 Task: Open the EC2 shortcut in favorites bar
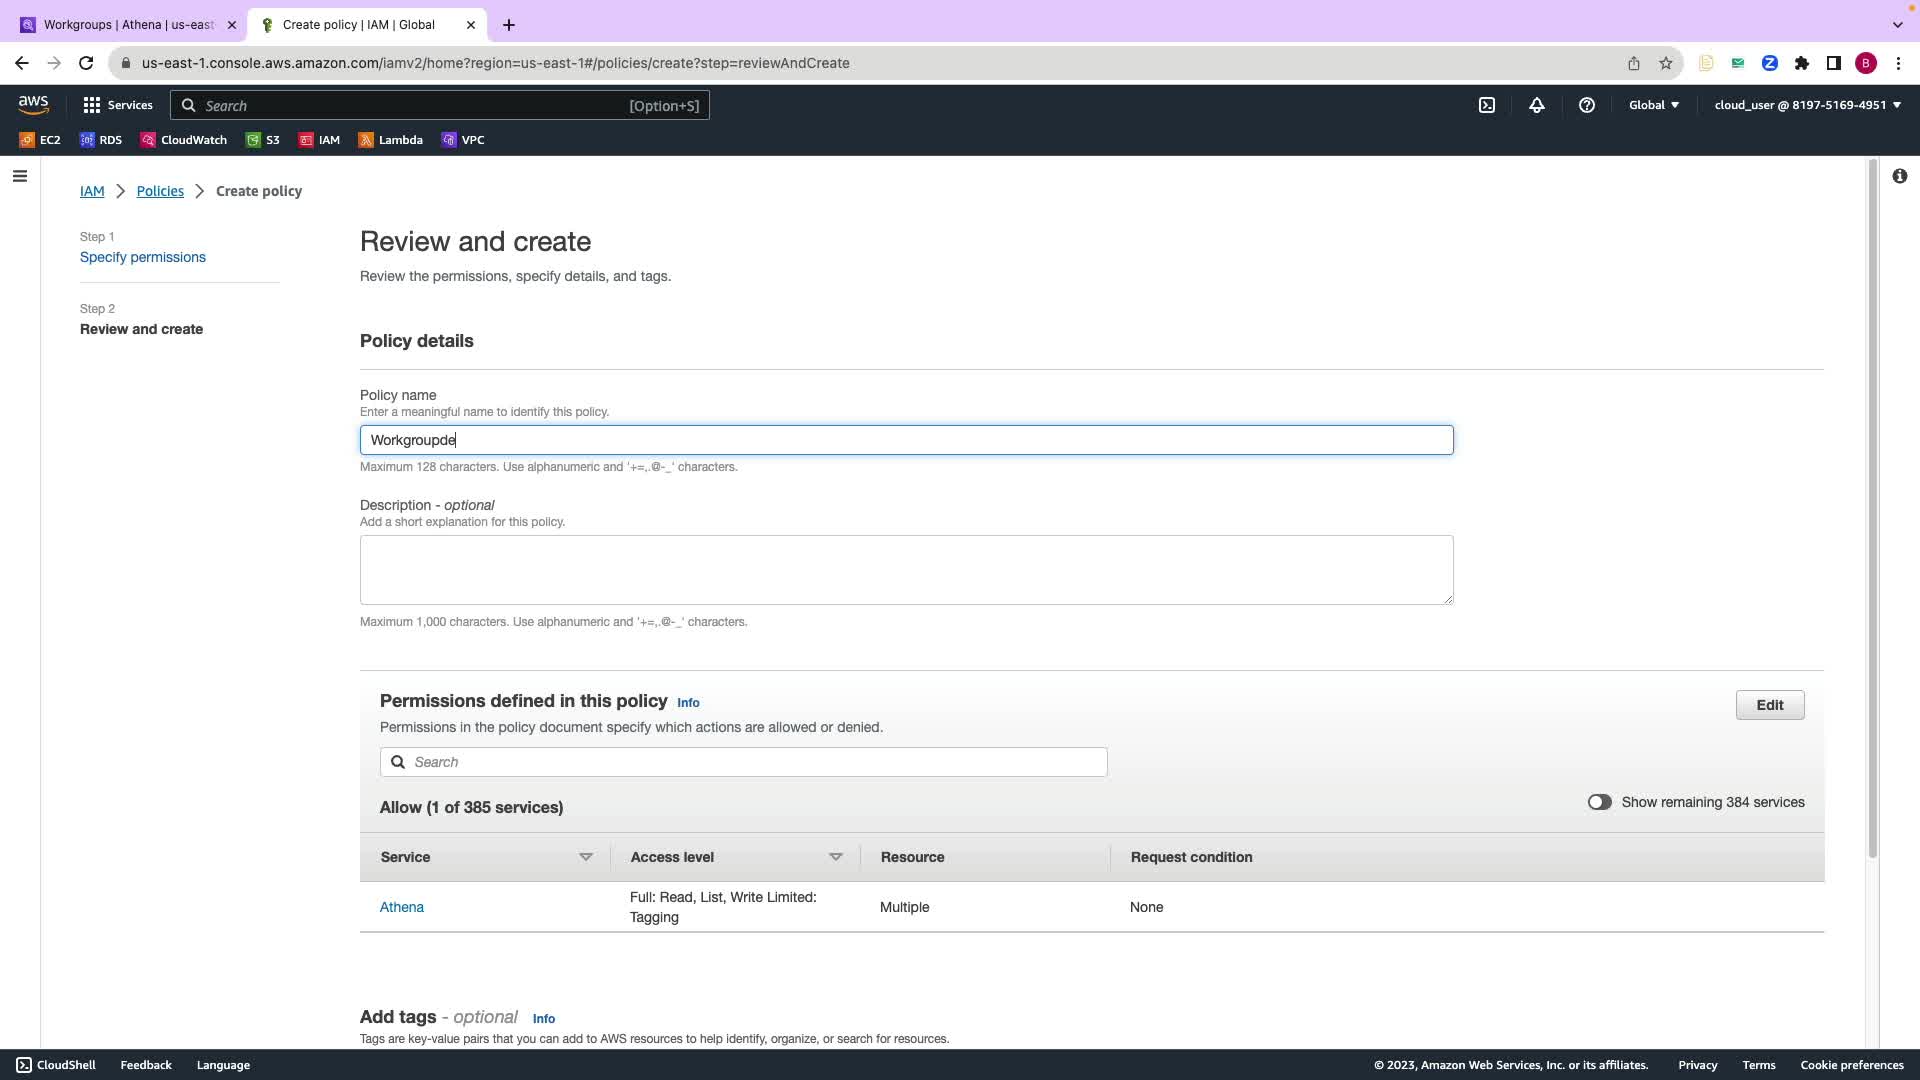(40, 140)
